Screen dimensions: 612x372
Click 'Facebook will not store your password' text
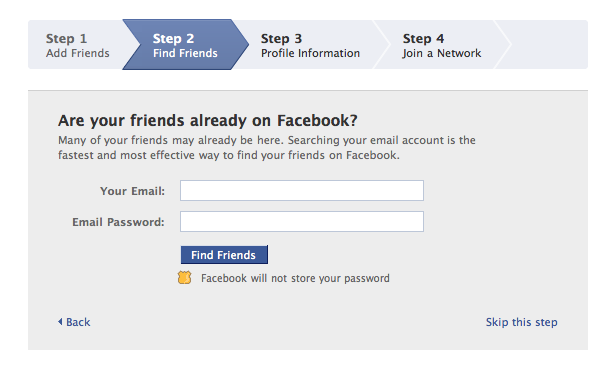click(295, 278)
